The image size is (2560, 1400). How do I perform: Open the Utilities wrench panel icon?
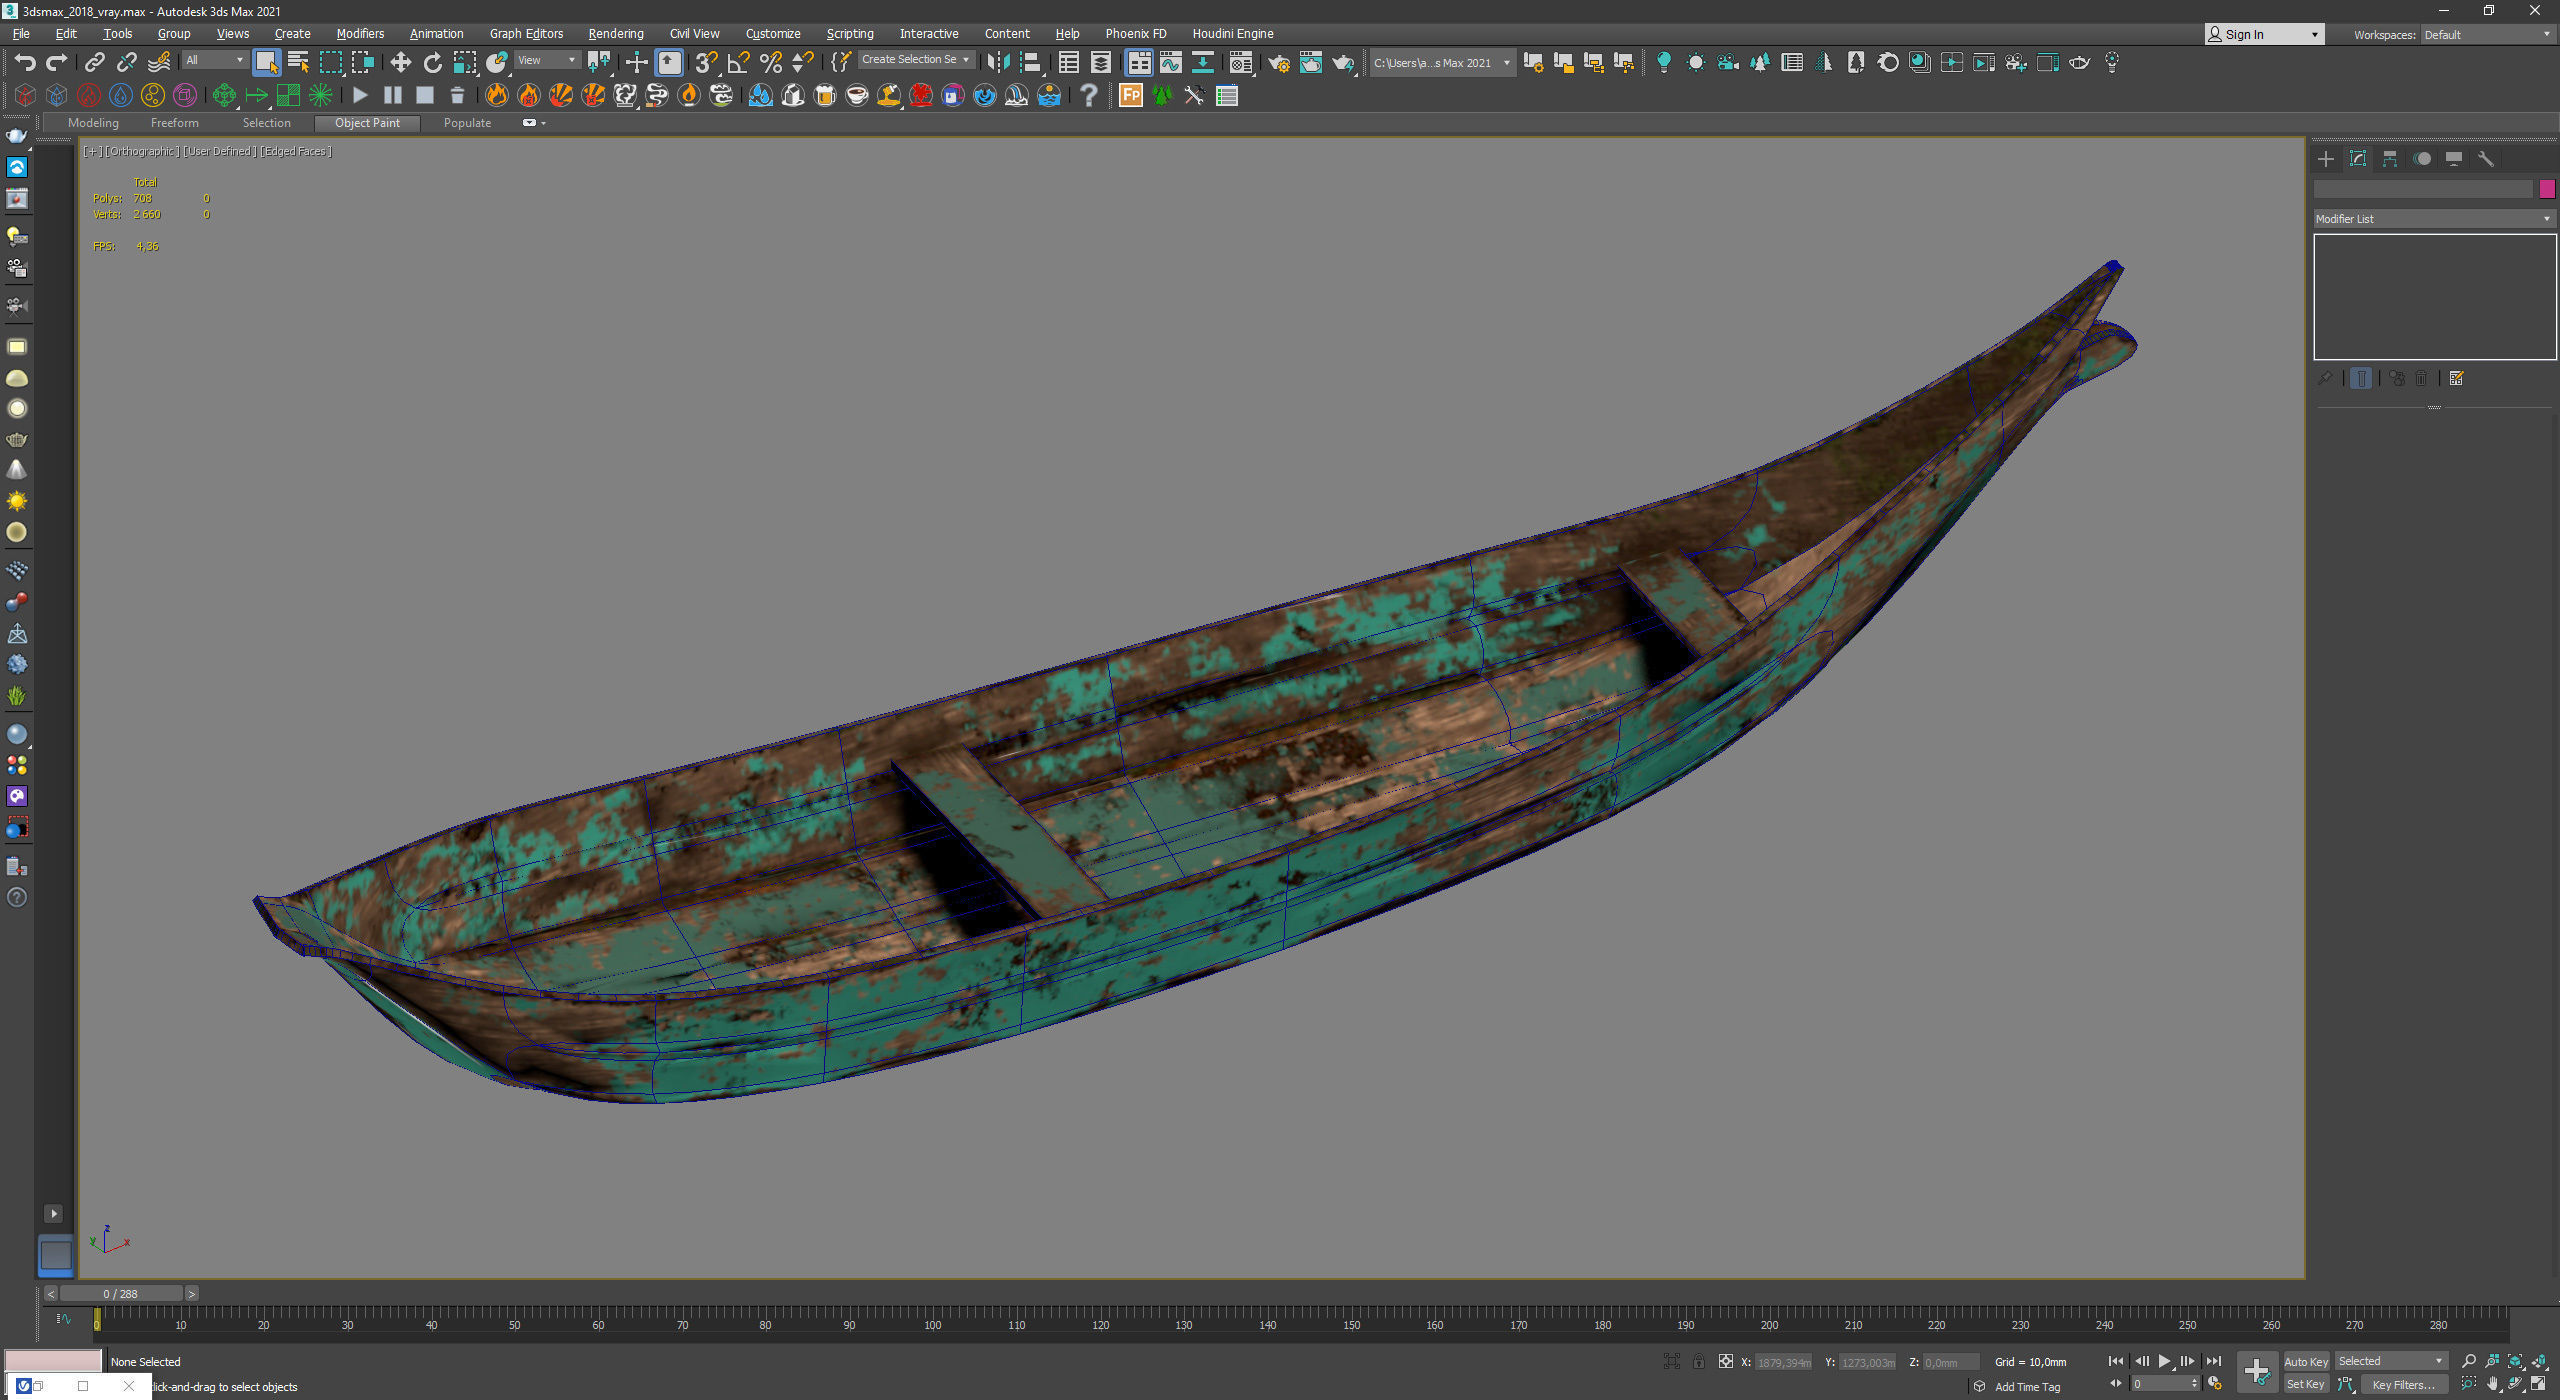2485,159
